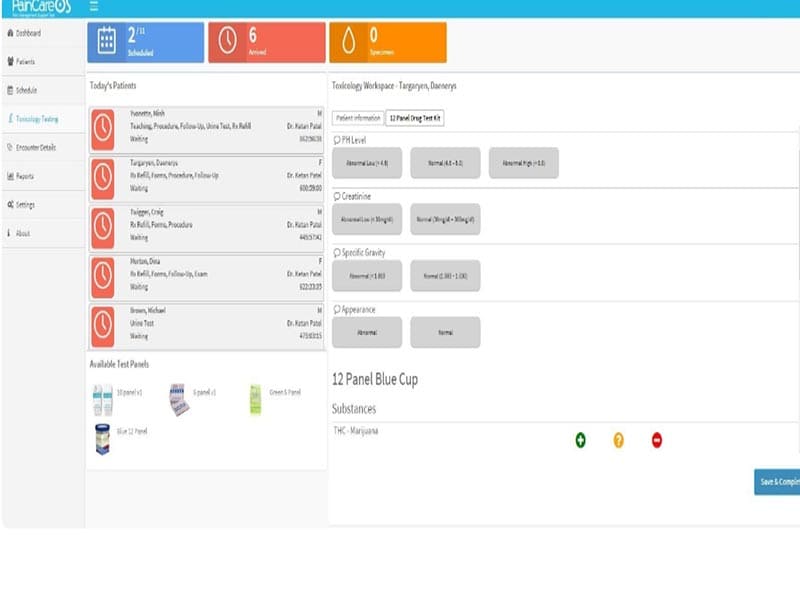Select patient name Yvonette, Minh
The height and width of the screenshot is (600, 800).
point(147,113)
